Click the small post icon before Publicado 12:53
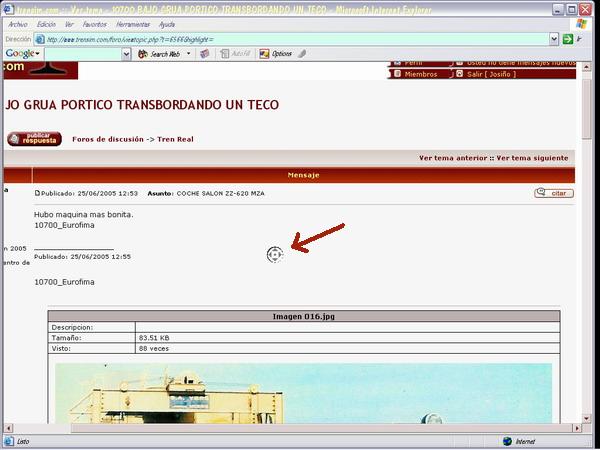This screenshot has height=450, width=600. coord(37,193)
